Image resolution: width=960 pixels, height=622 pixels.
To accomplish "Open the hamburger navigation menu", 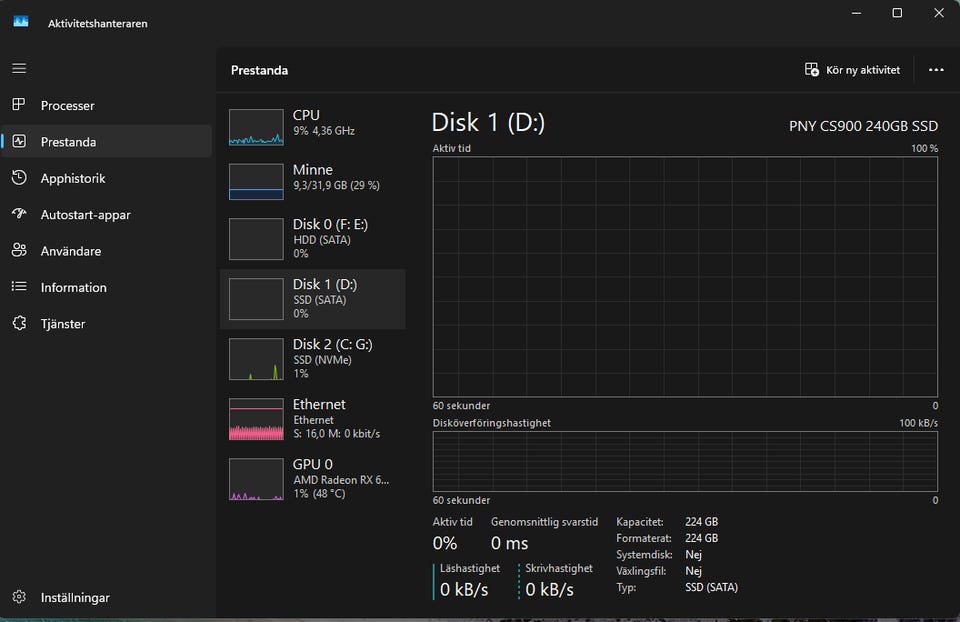I will pos(19,69).
